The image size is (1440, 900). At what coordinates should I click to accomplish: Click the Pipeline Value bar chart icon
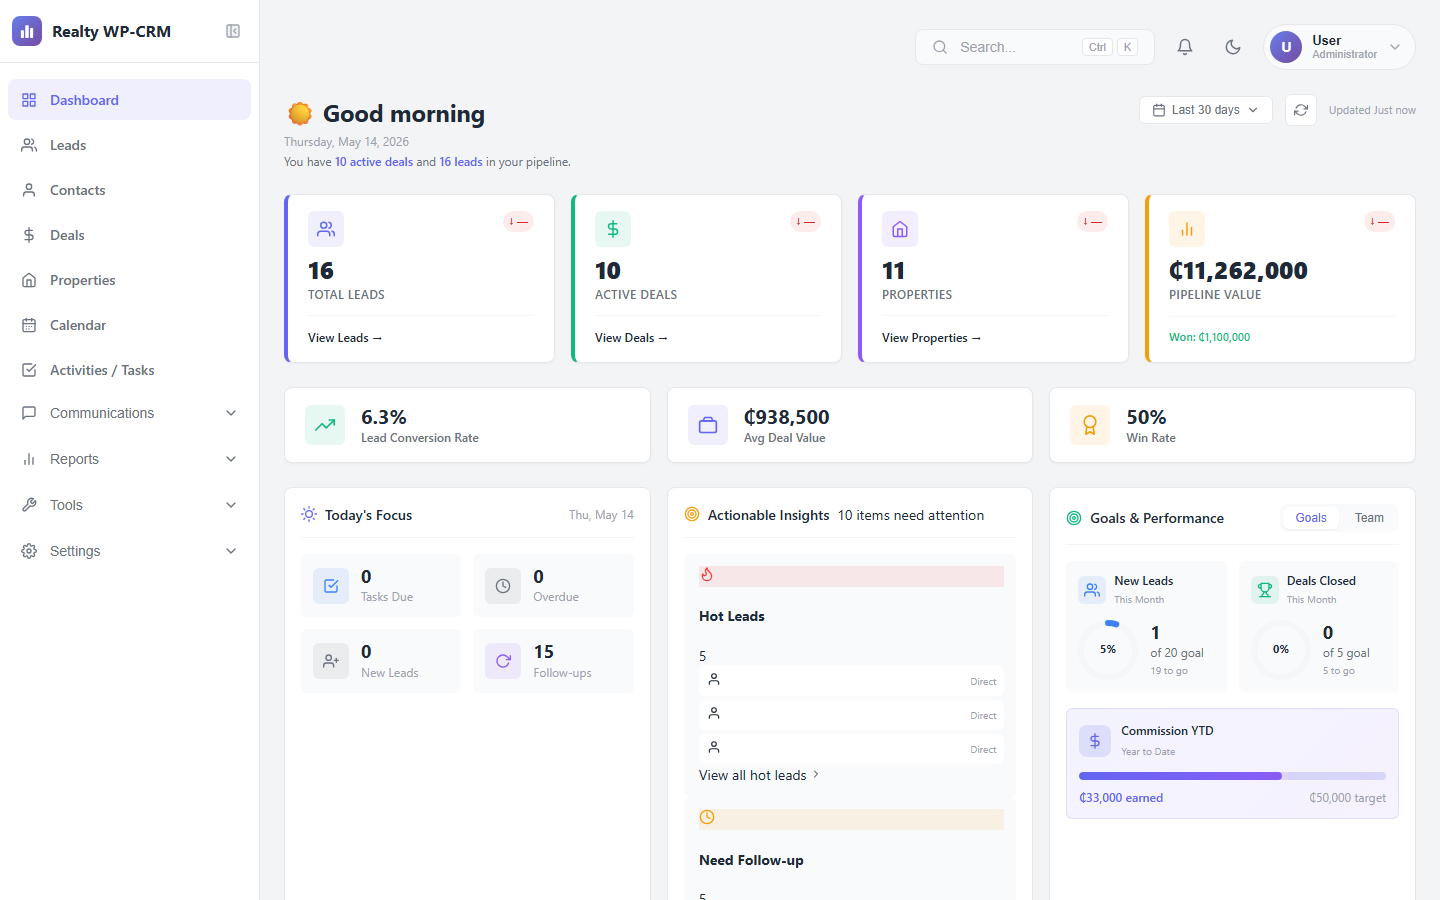pos(1187,229)
